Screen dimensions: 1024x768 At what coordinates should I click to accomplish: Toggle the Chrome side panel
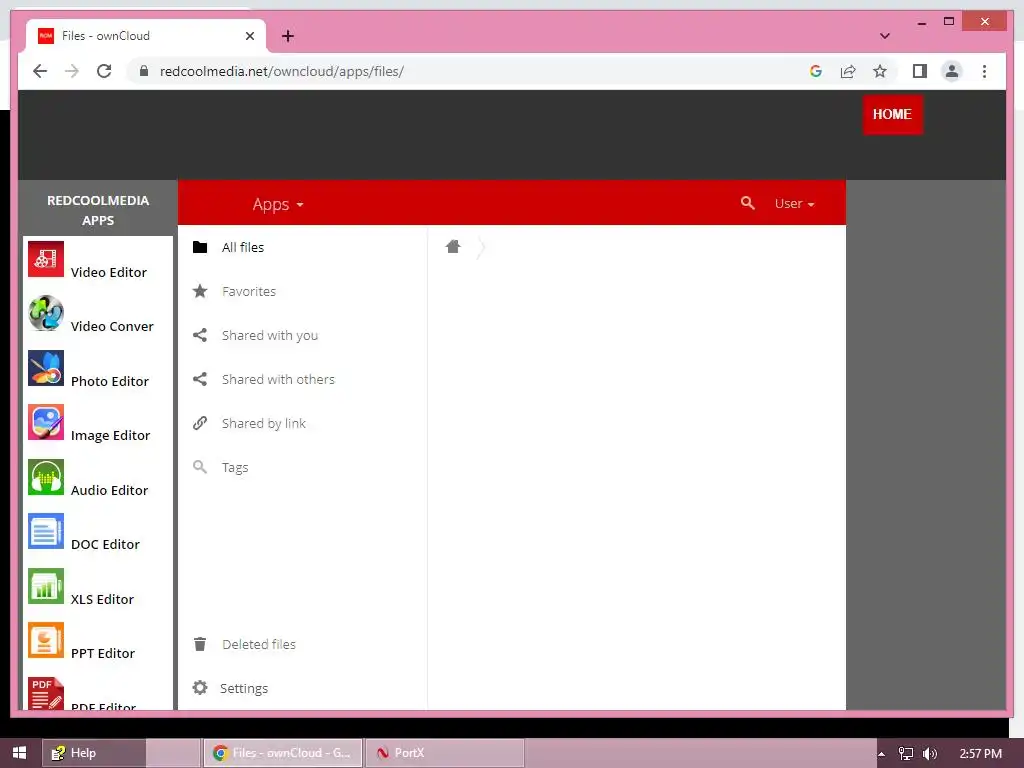click(x=920, y=71)
